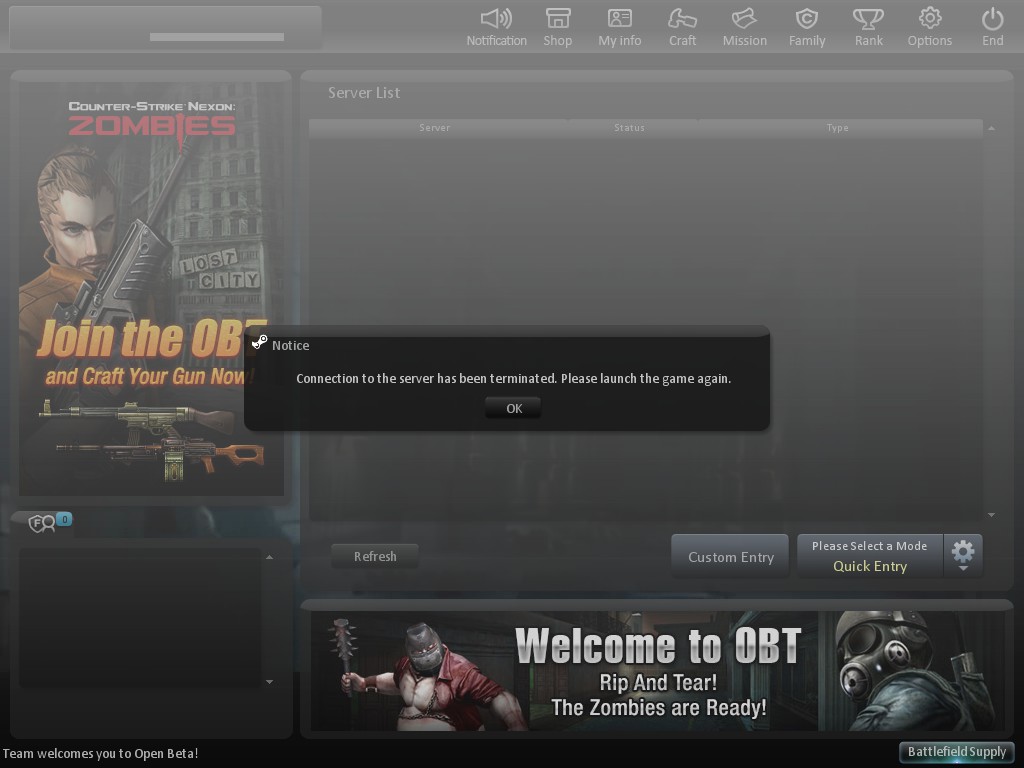View My Info profile
The width and height of the screenshot is (1024, 768).
pos(619,25)
